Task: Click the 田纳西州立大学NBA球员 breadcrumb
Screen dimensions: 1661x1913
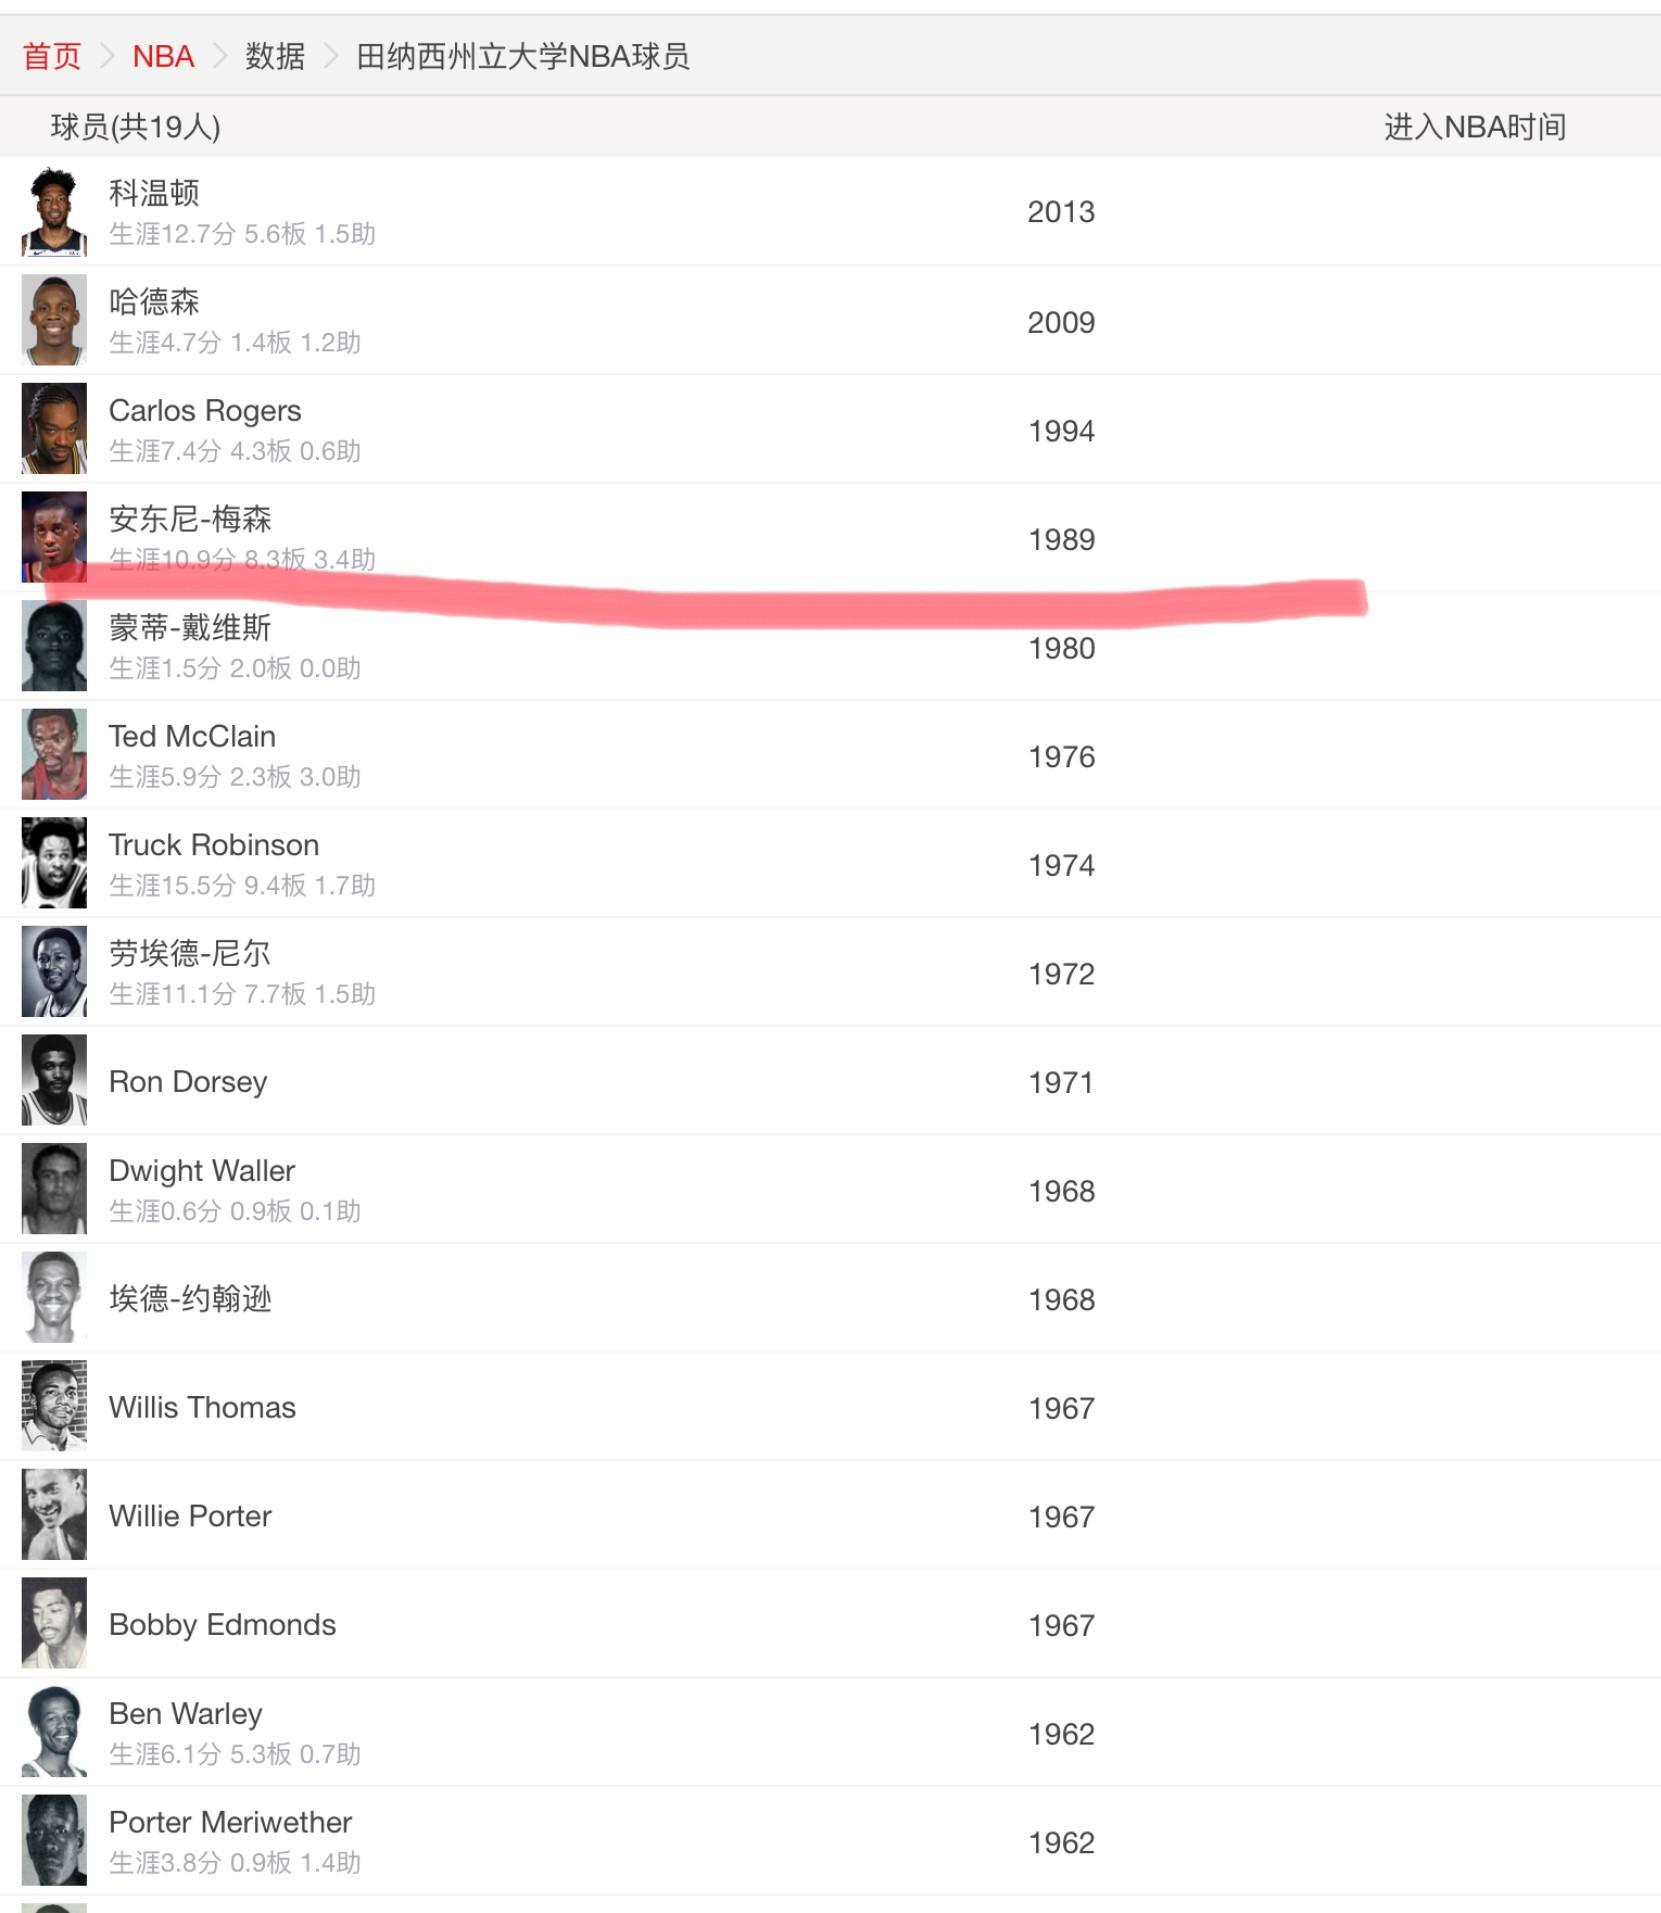Action: pyautogui.click(x=523, y=56)
